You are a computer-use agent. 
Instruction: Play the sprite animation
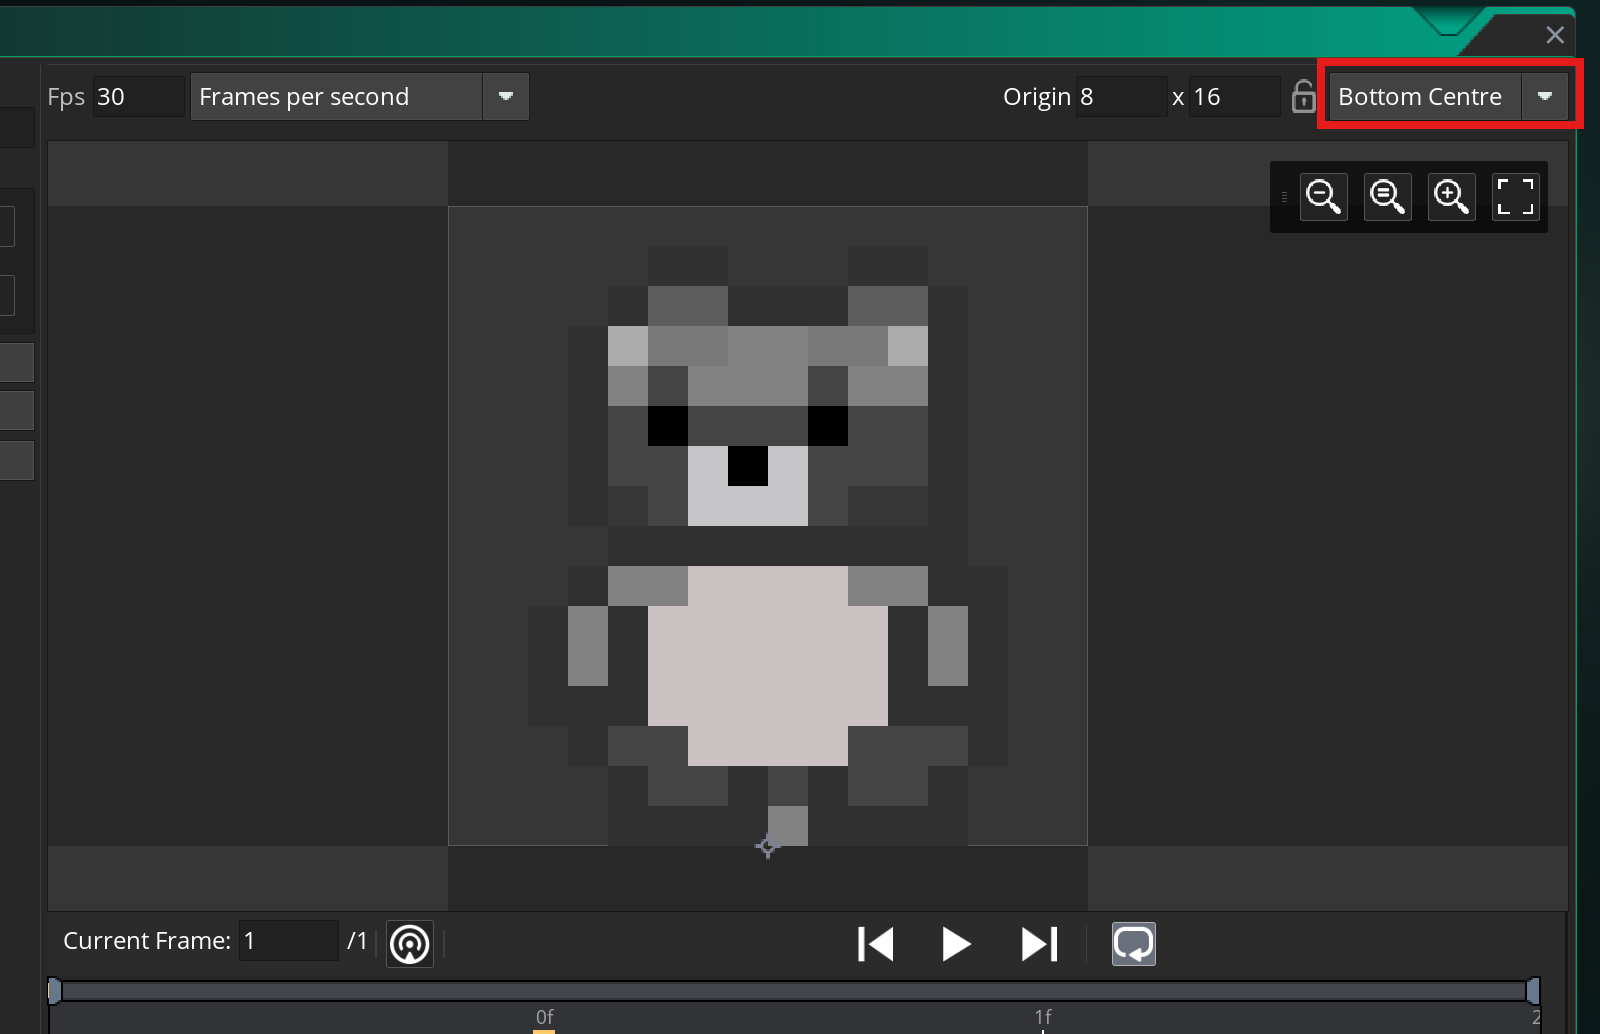[956, 943]
